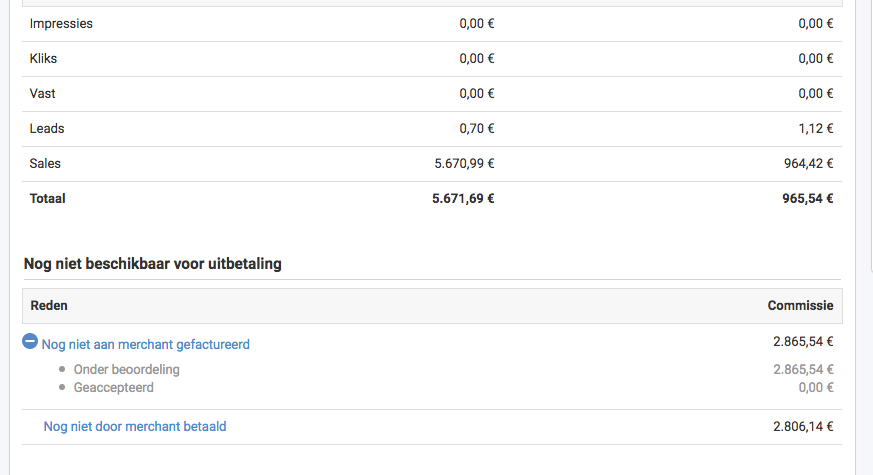Open 'Nog niet door merchant betaald' link
Screen dimensions: 873x475
tap(135, 427)
